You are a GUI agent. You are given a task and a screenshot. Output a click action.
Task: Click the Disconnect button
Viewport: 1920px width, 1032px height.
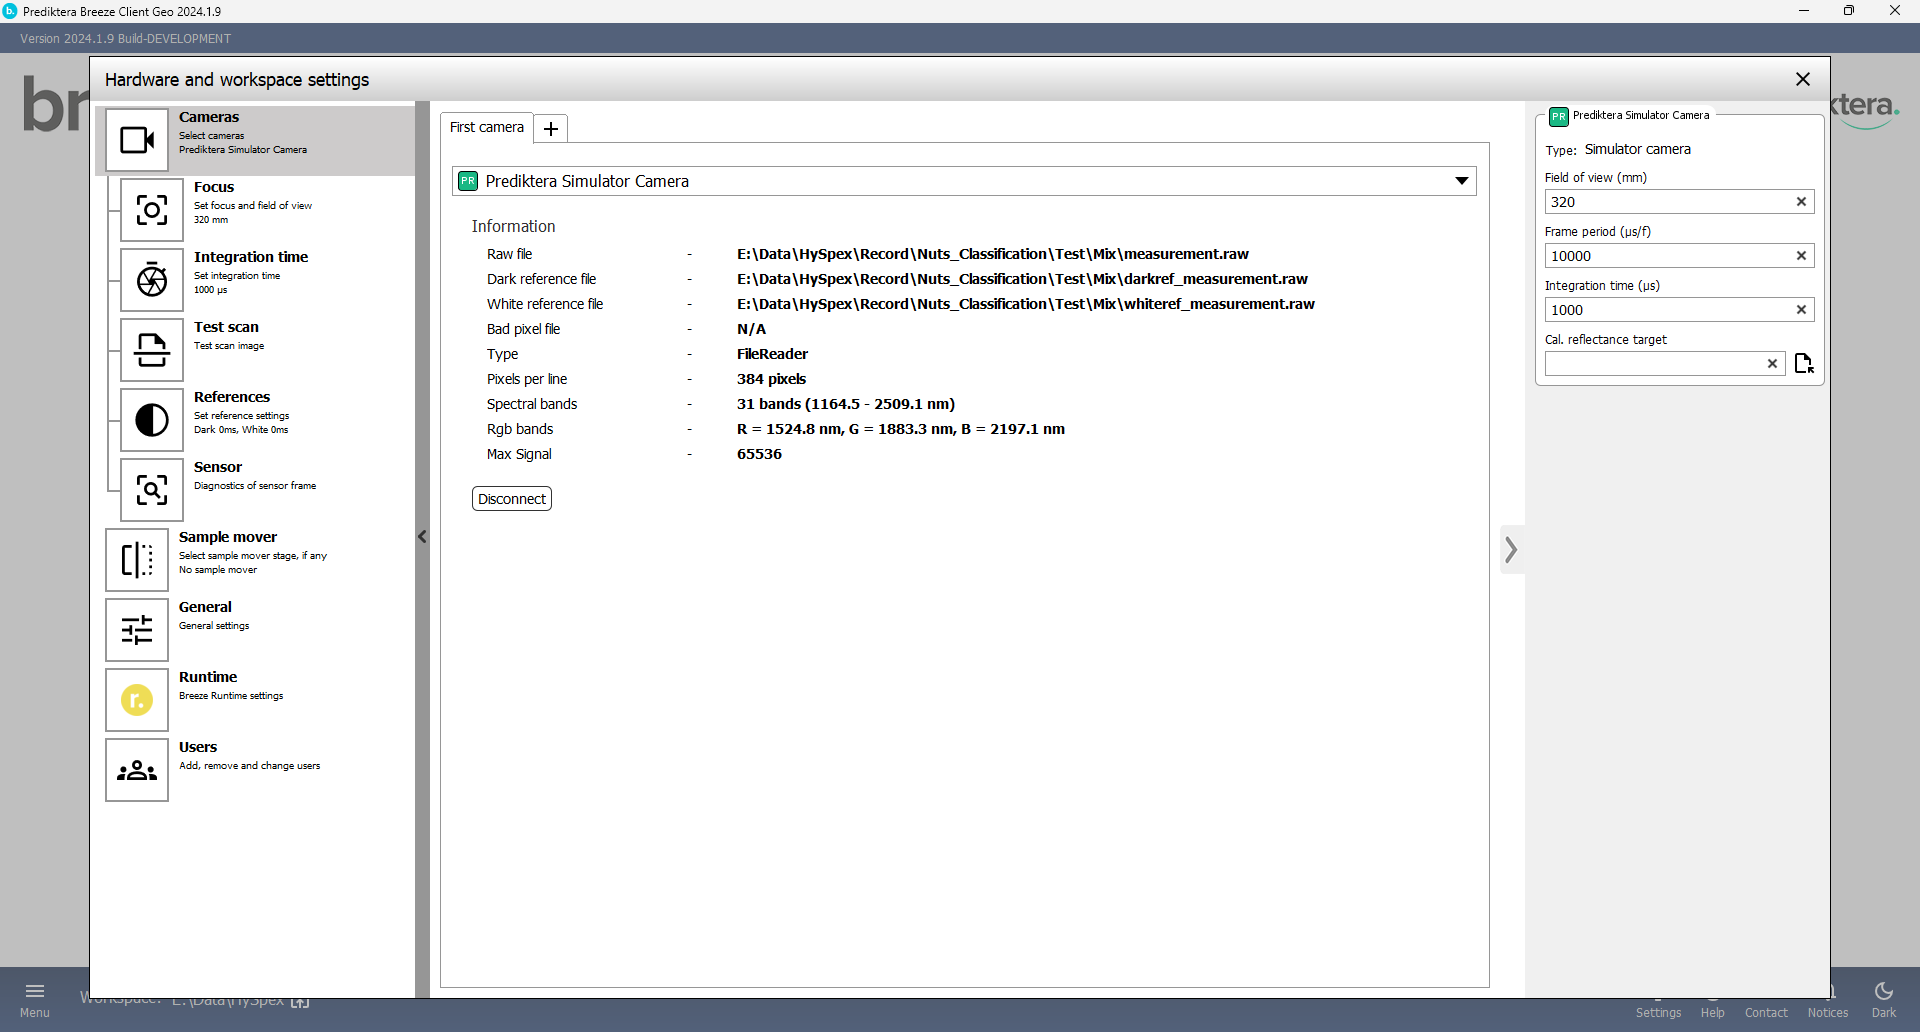tap(512, 499)
